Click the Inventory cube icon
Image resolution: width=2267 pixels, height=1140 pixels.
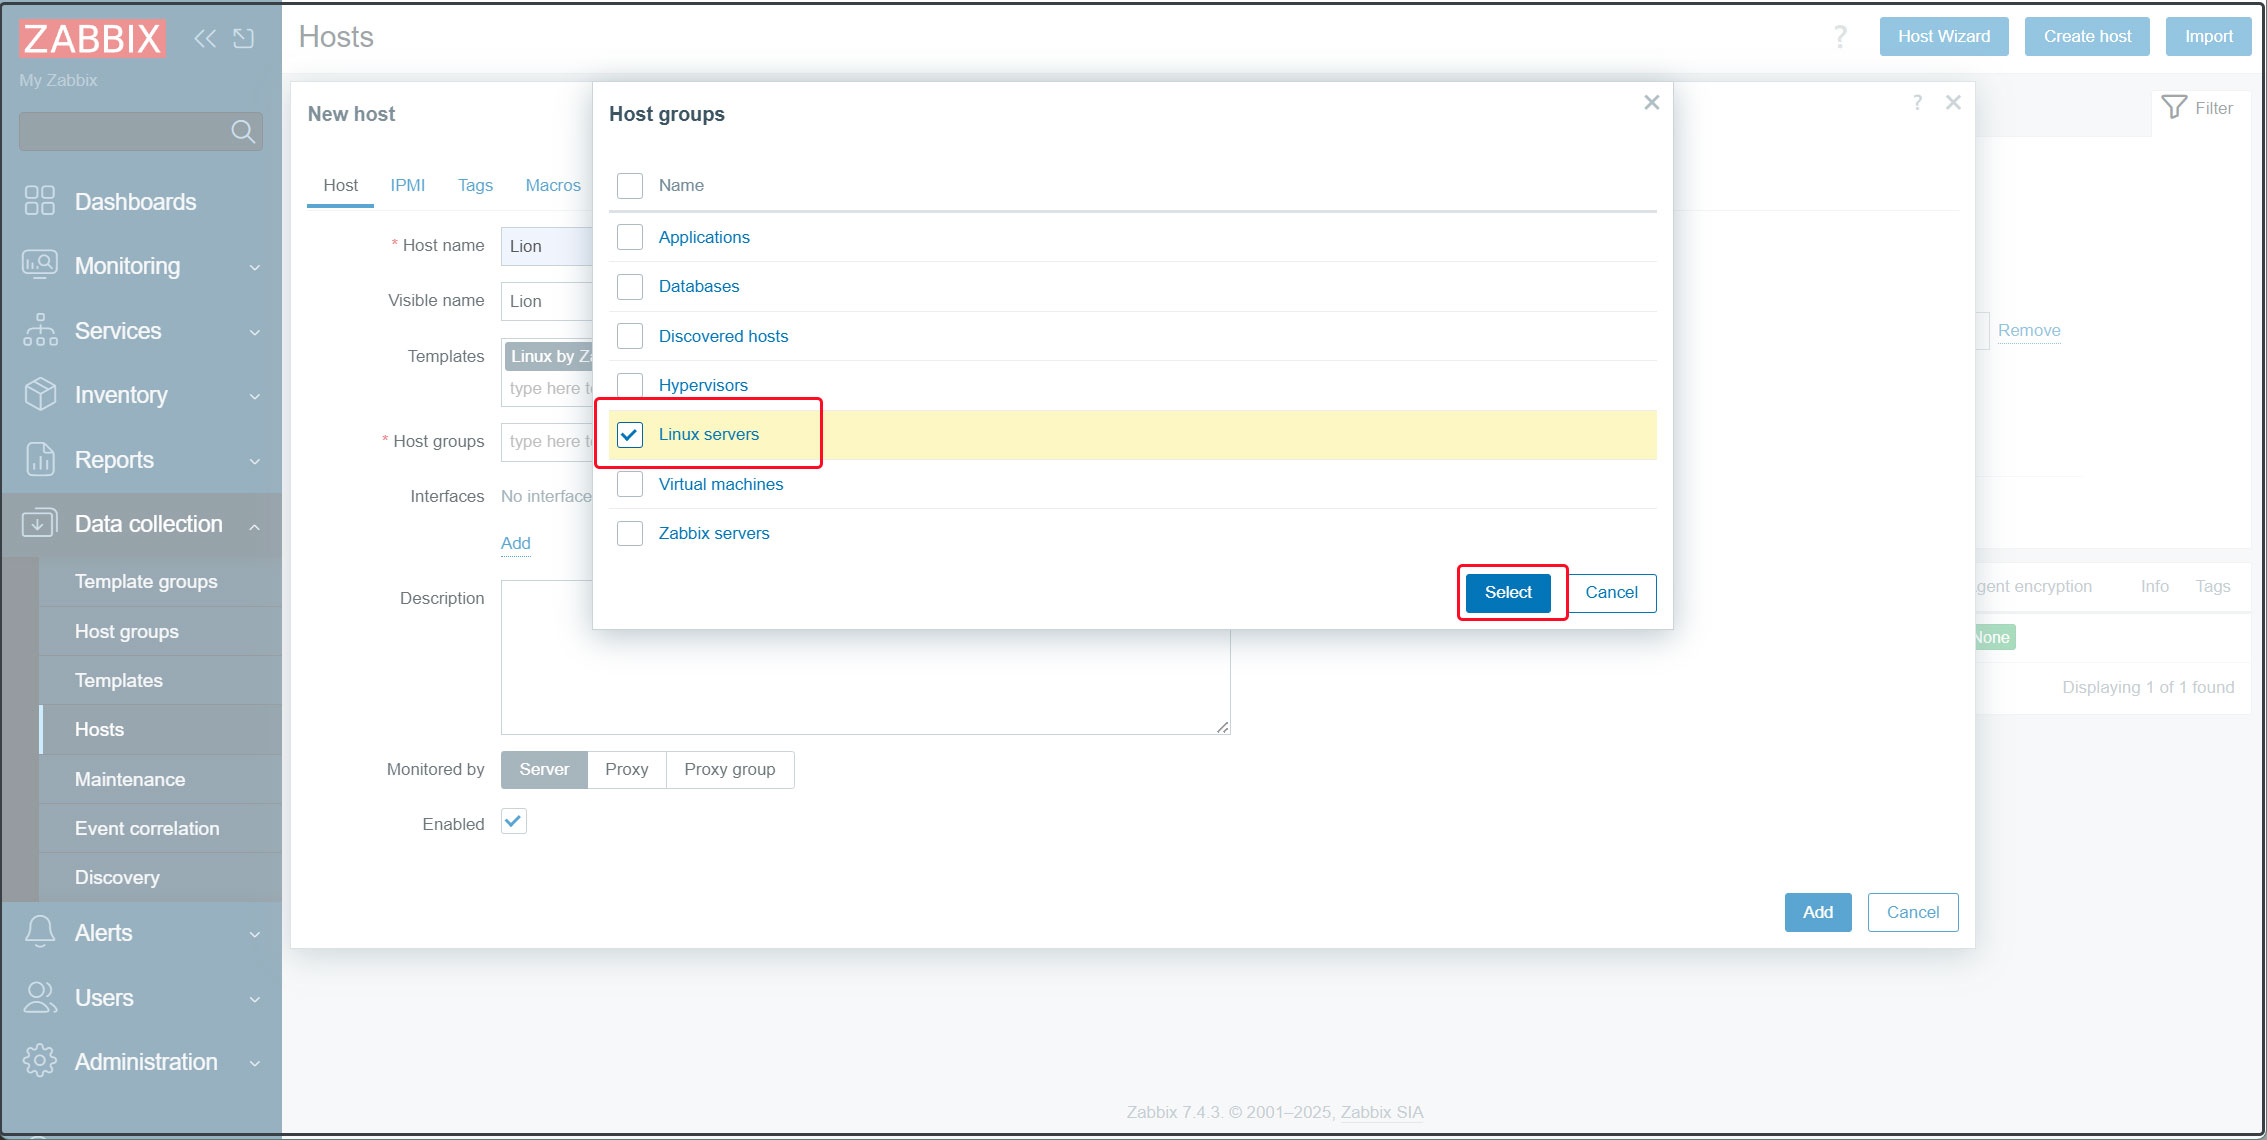39,394
